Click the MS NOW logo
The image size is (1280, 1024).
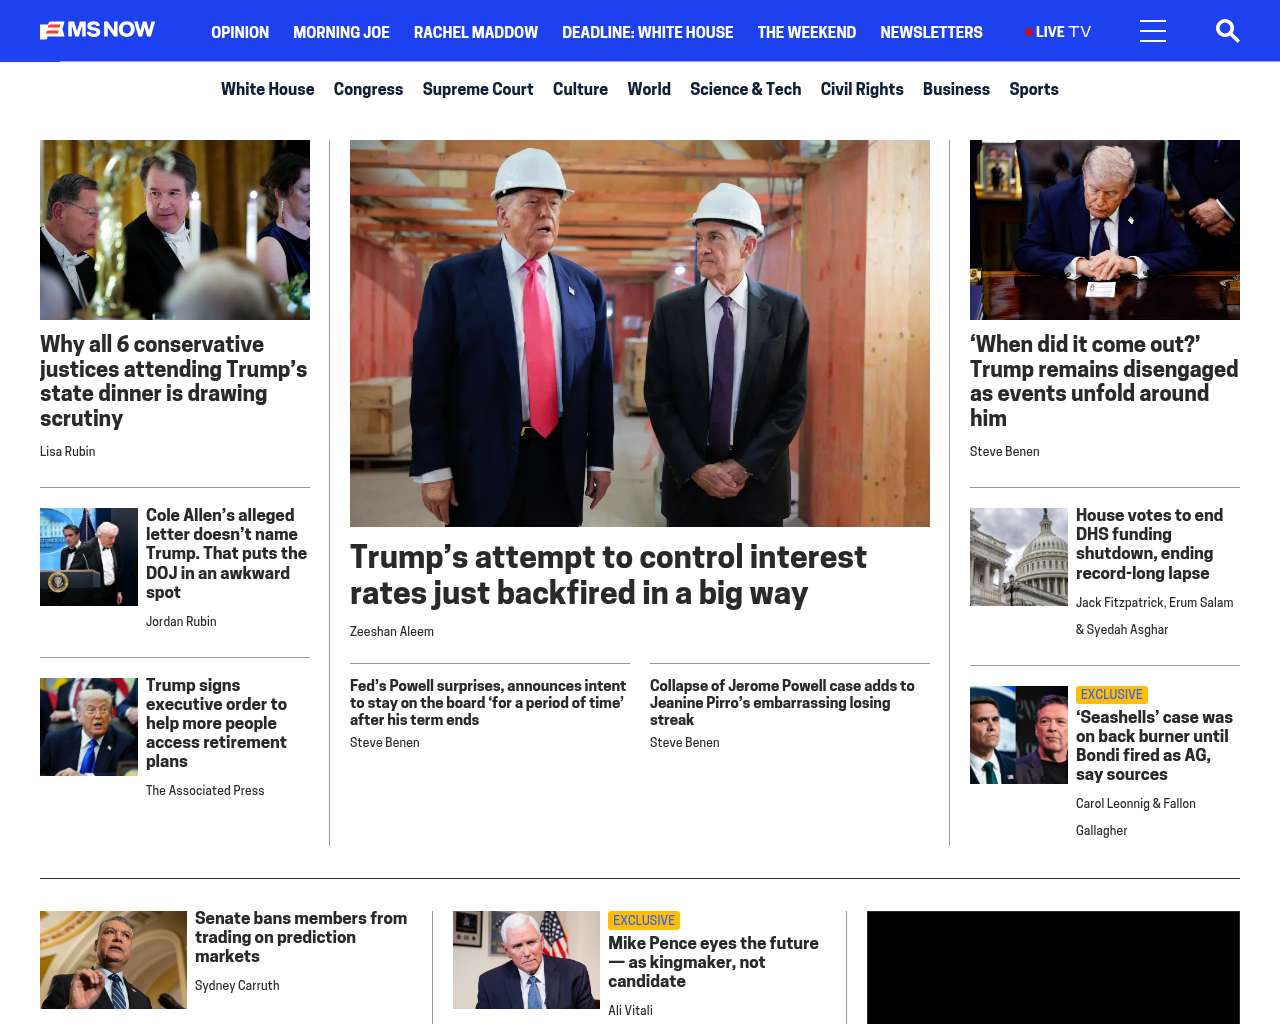click(x=97, y=30)
